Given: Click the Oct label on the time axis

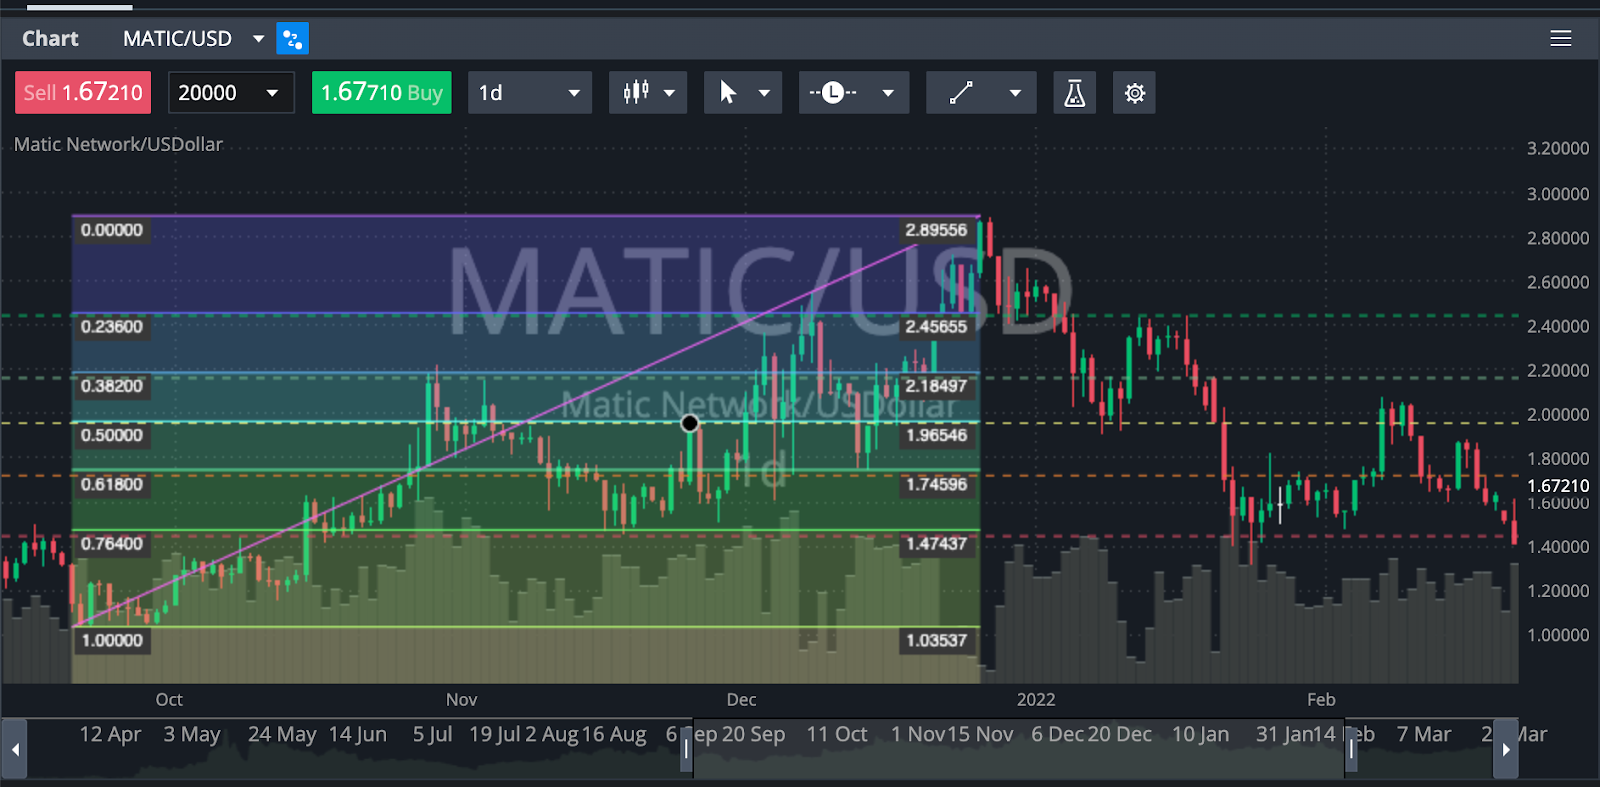Looking at the screenshot, I should pyautogui.click(x=169, y=700).
